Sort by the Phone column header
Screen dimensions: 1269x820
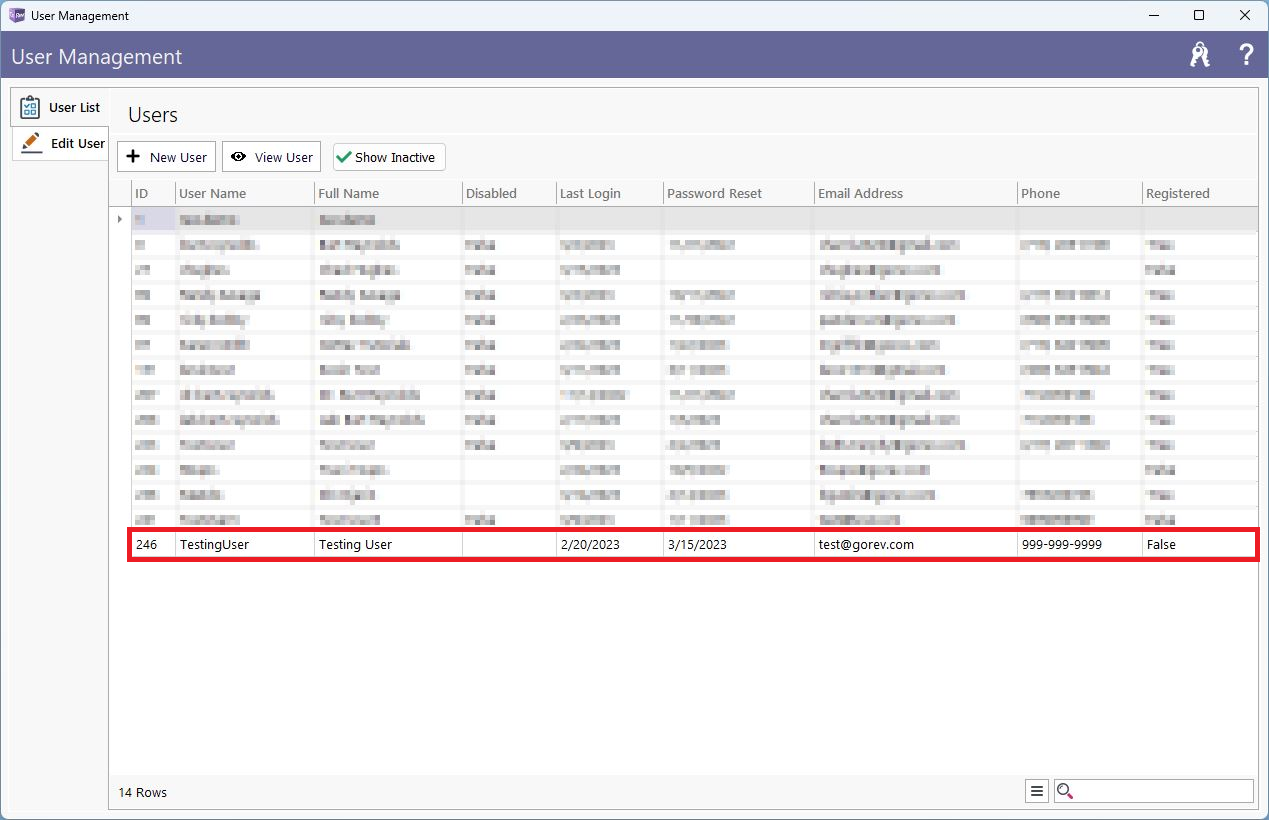tap(1079, 193)
